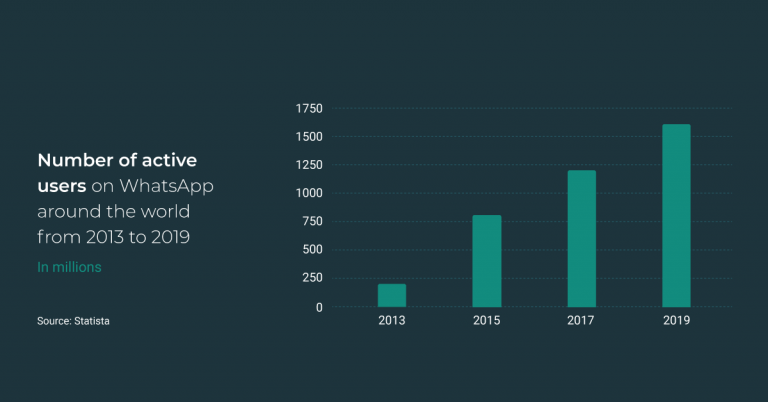Click the '250' y-axis value
Image resolution: width=768 pixels, height=402 pixels.
[312, 278]
